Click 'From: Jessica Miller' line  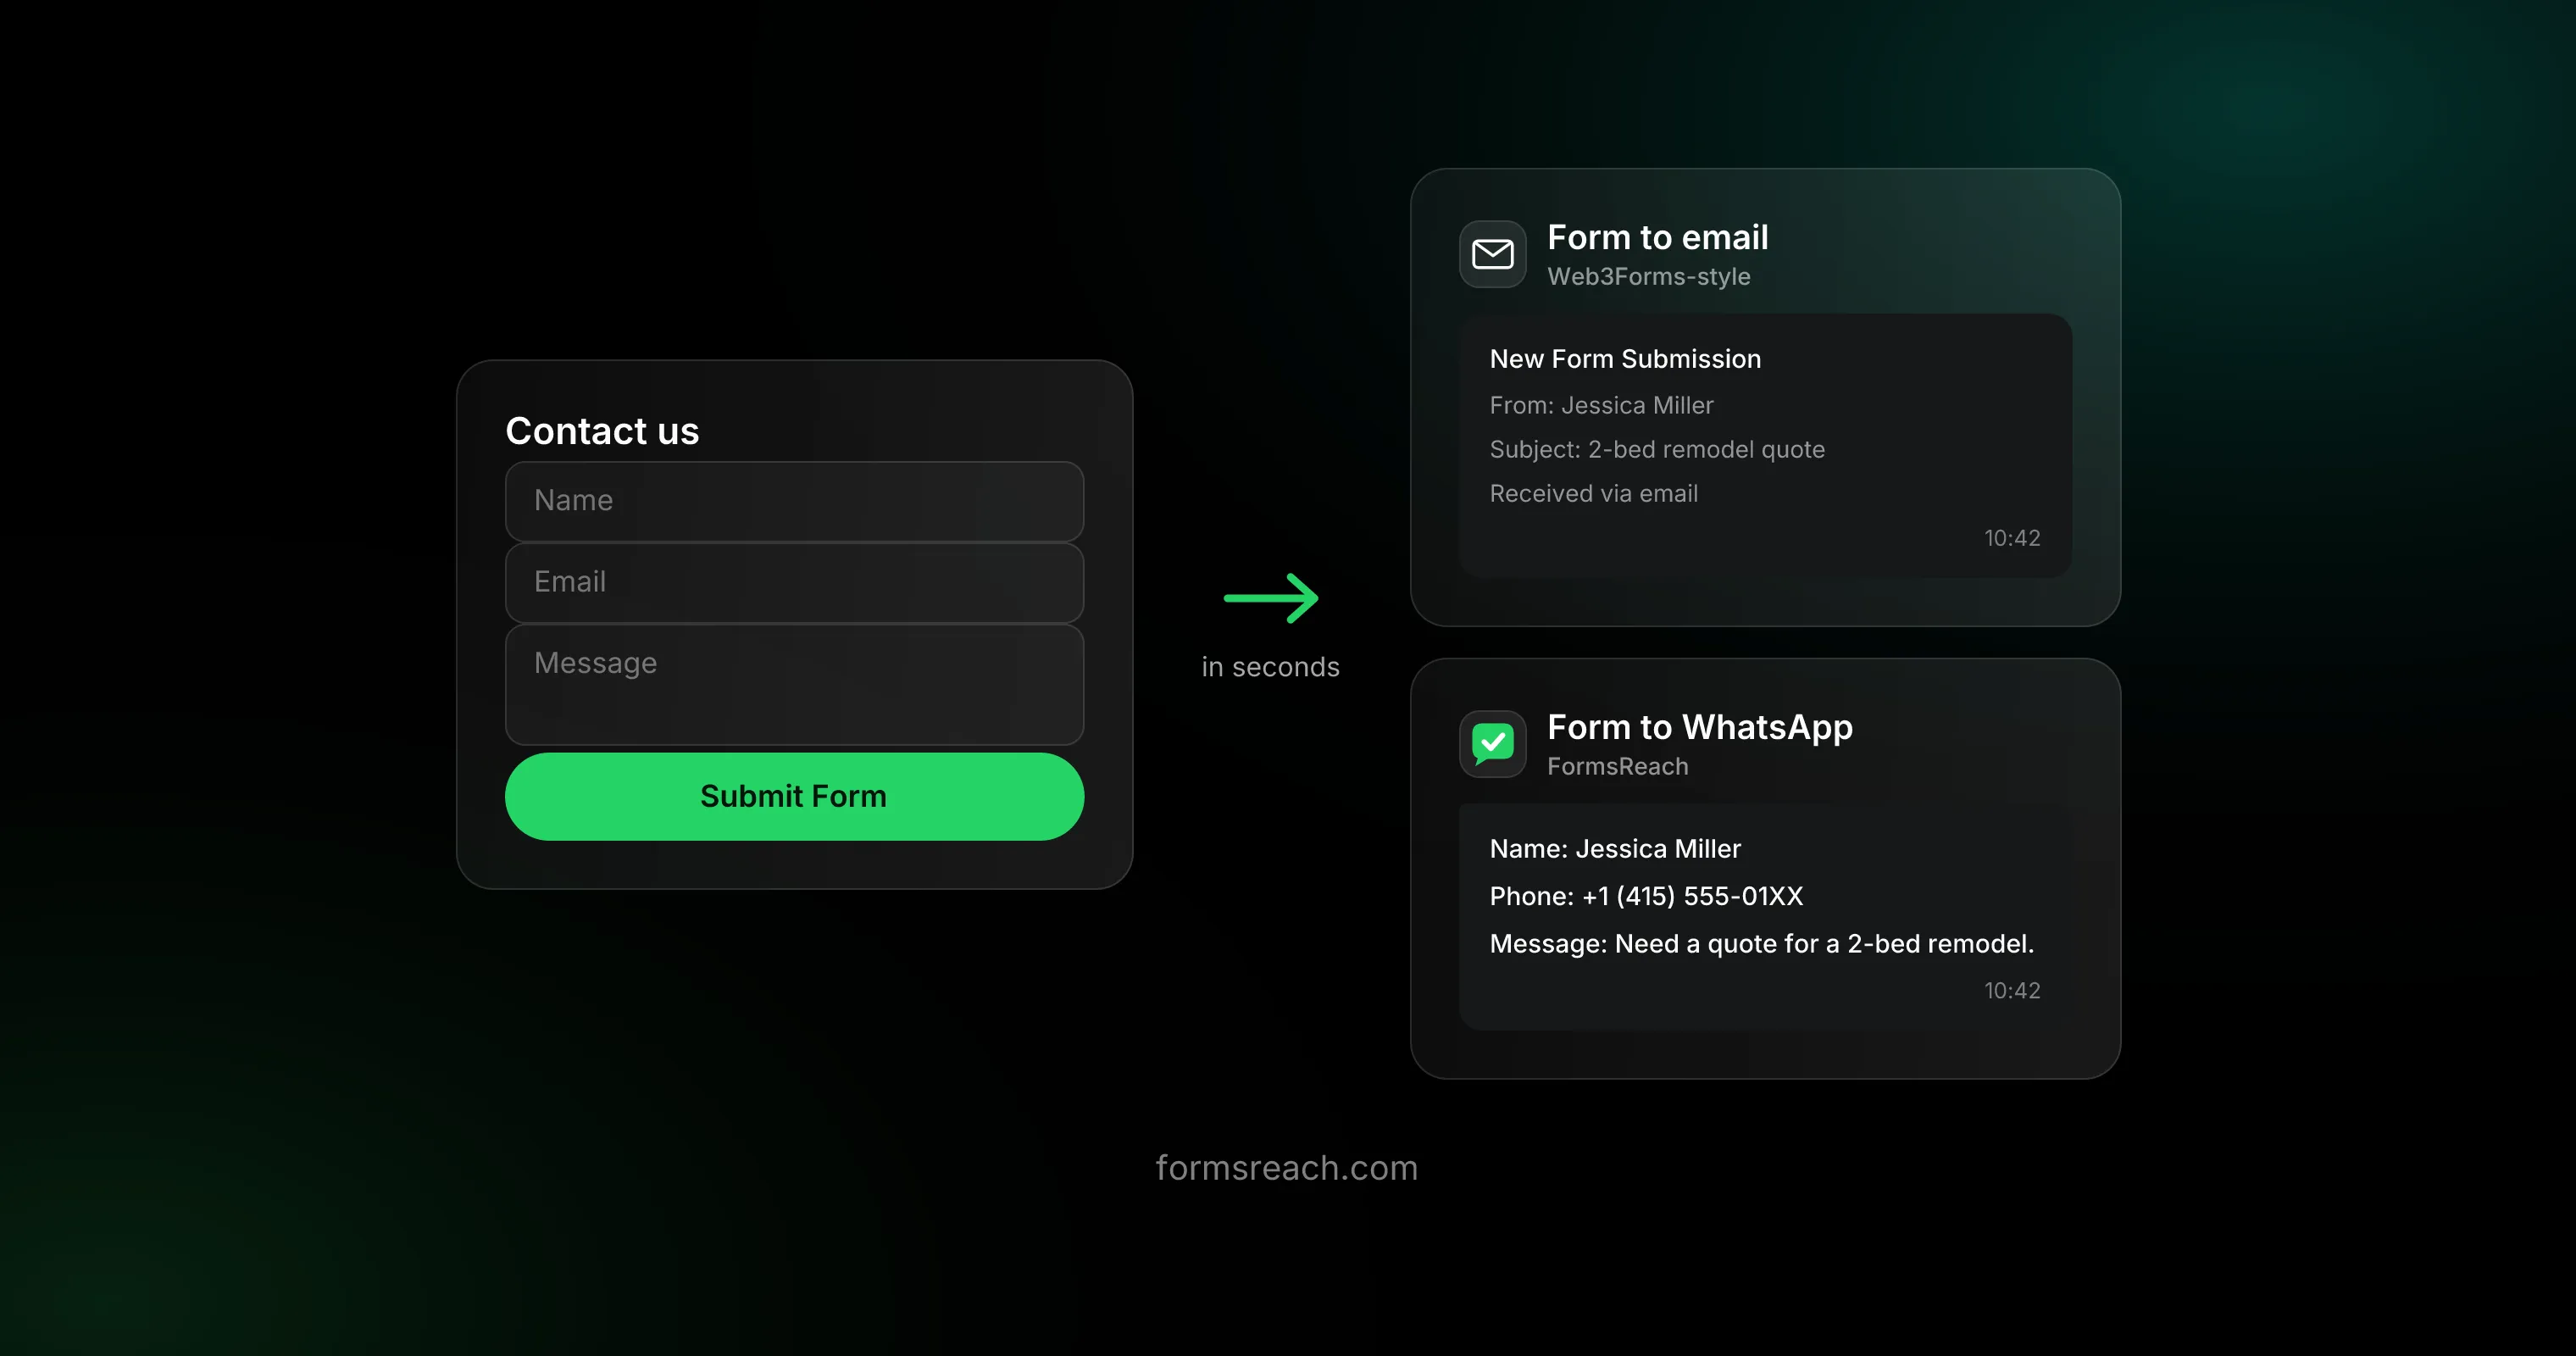coord(1601,405)
